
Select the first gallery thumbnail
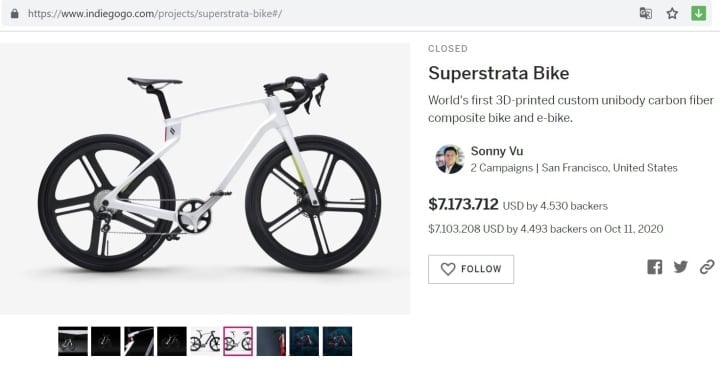73,341
